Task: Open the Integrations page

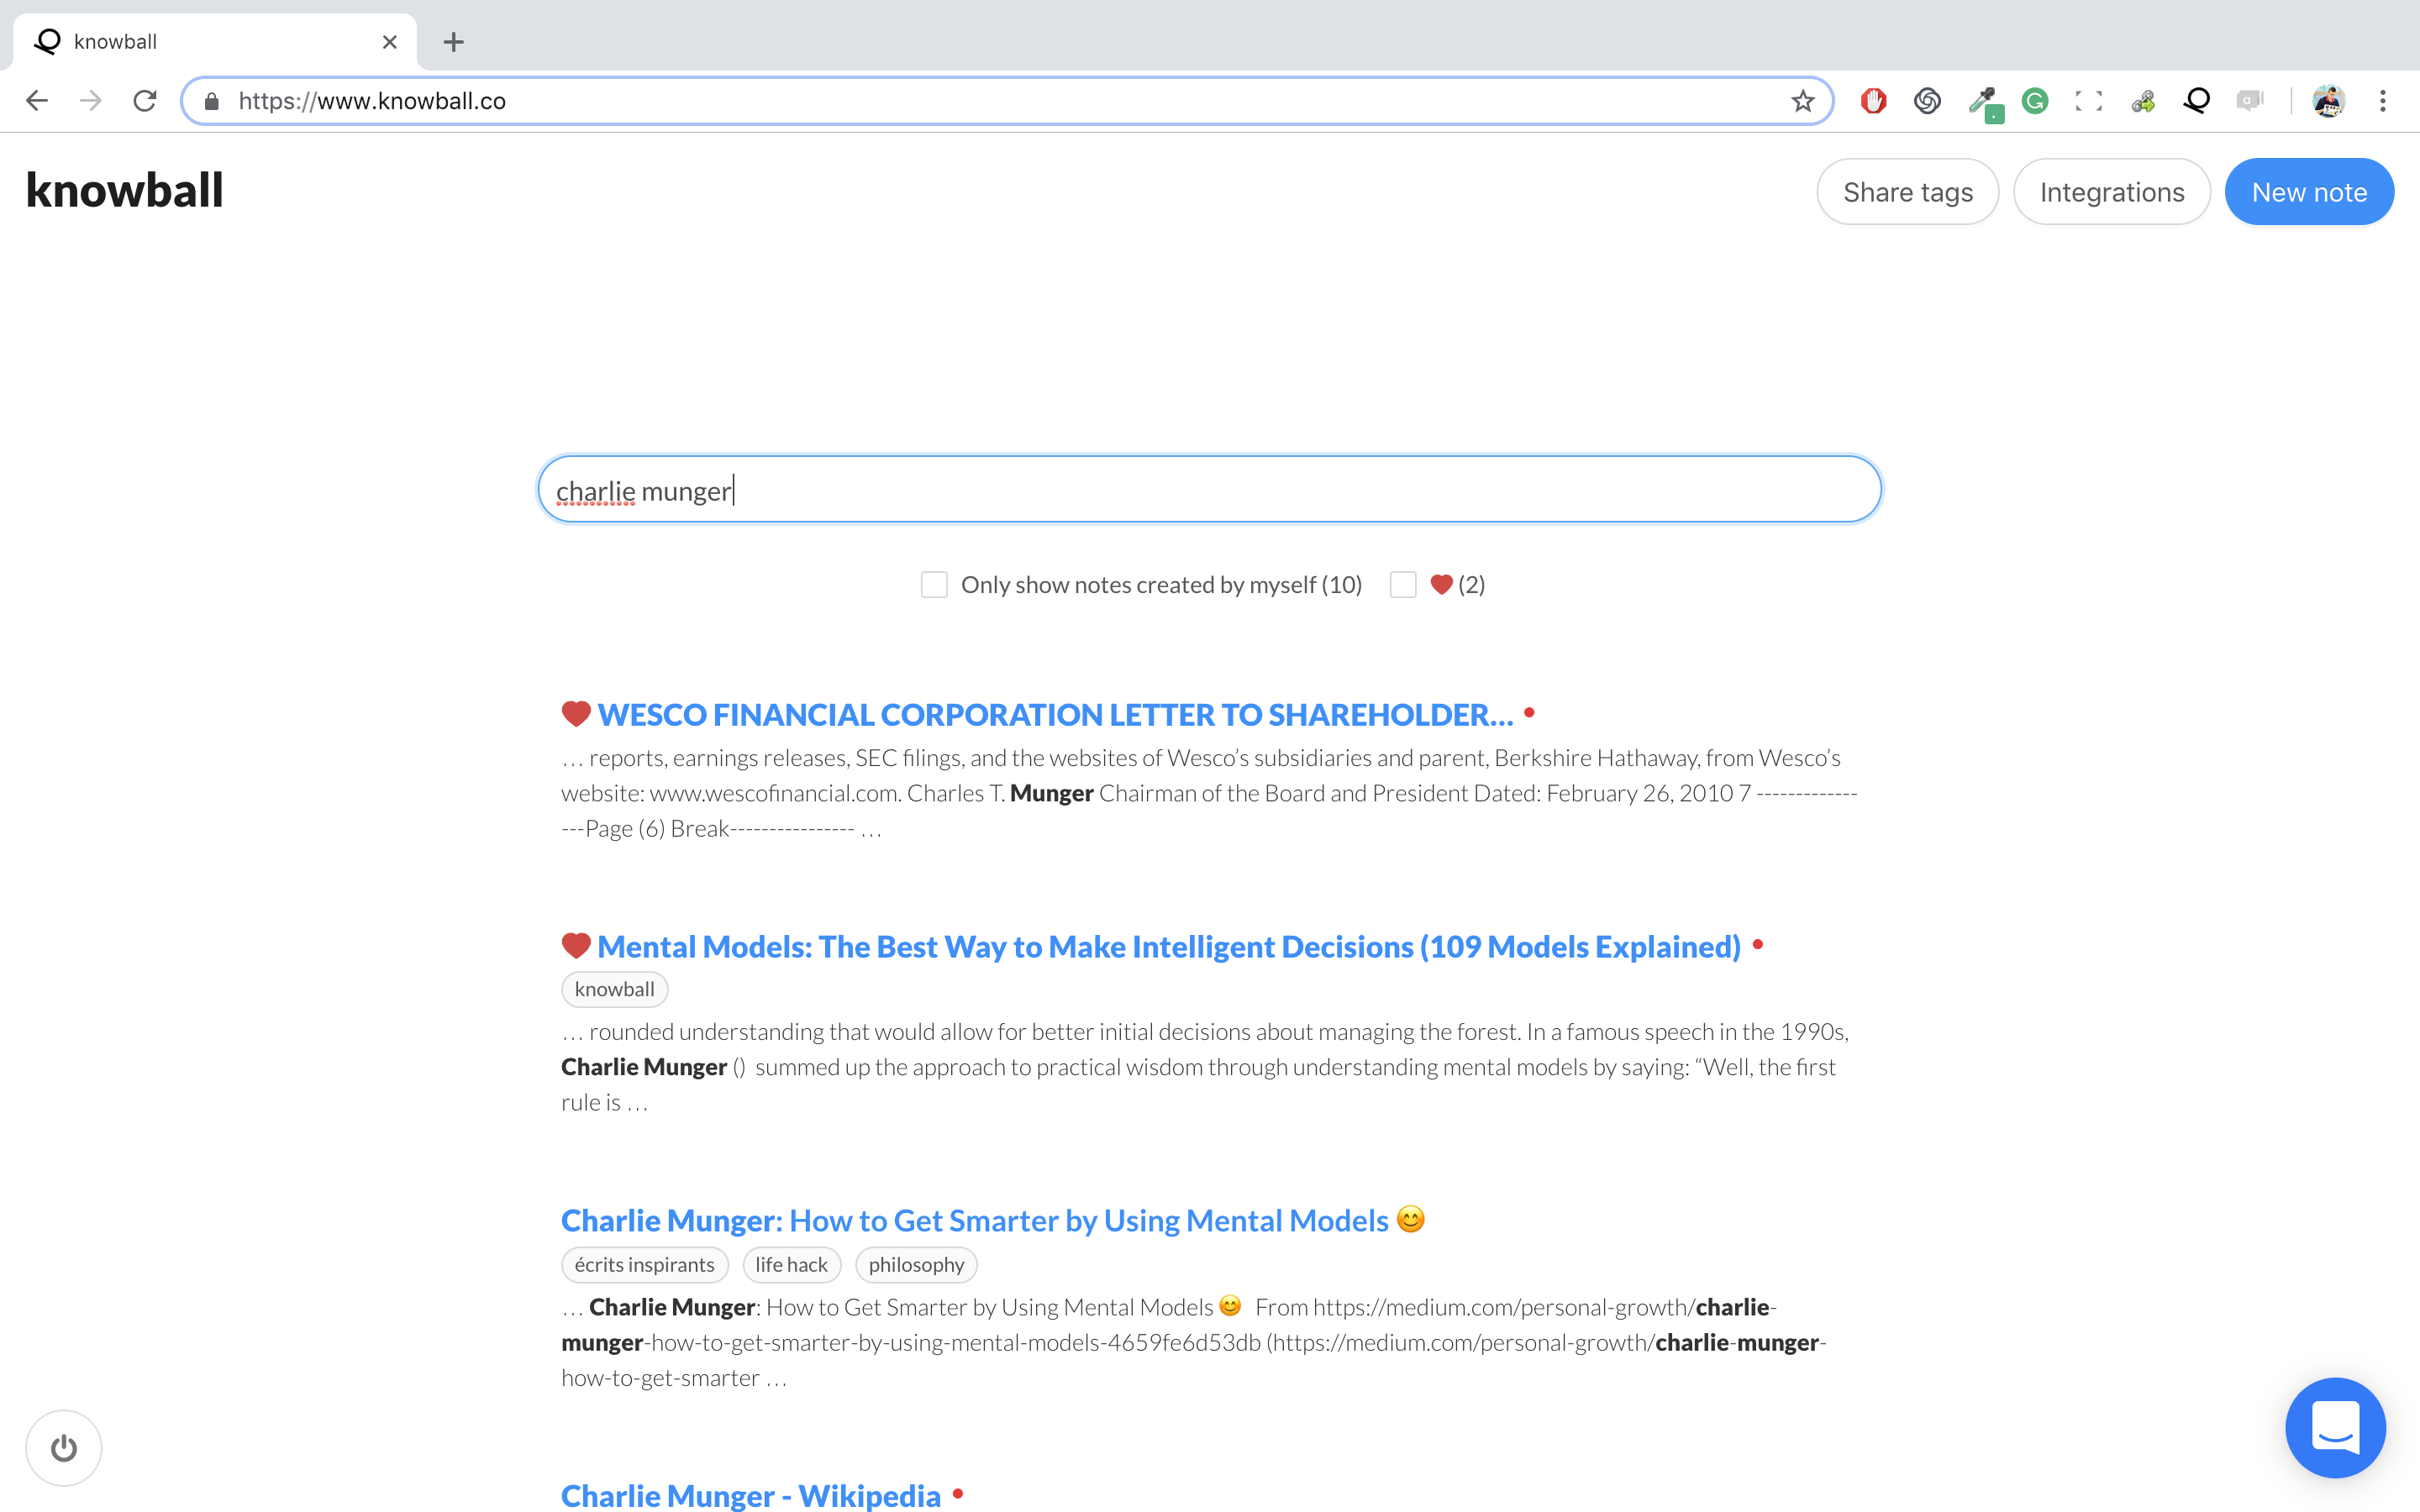Action: 2111,192
